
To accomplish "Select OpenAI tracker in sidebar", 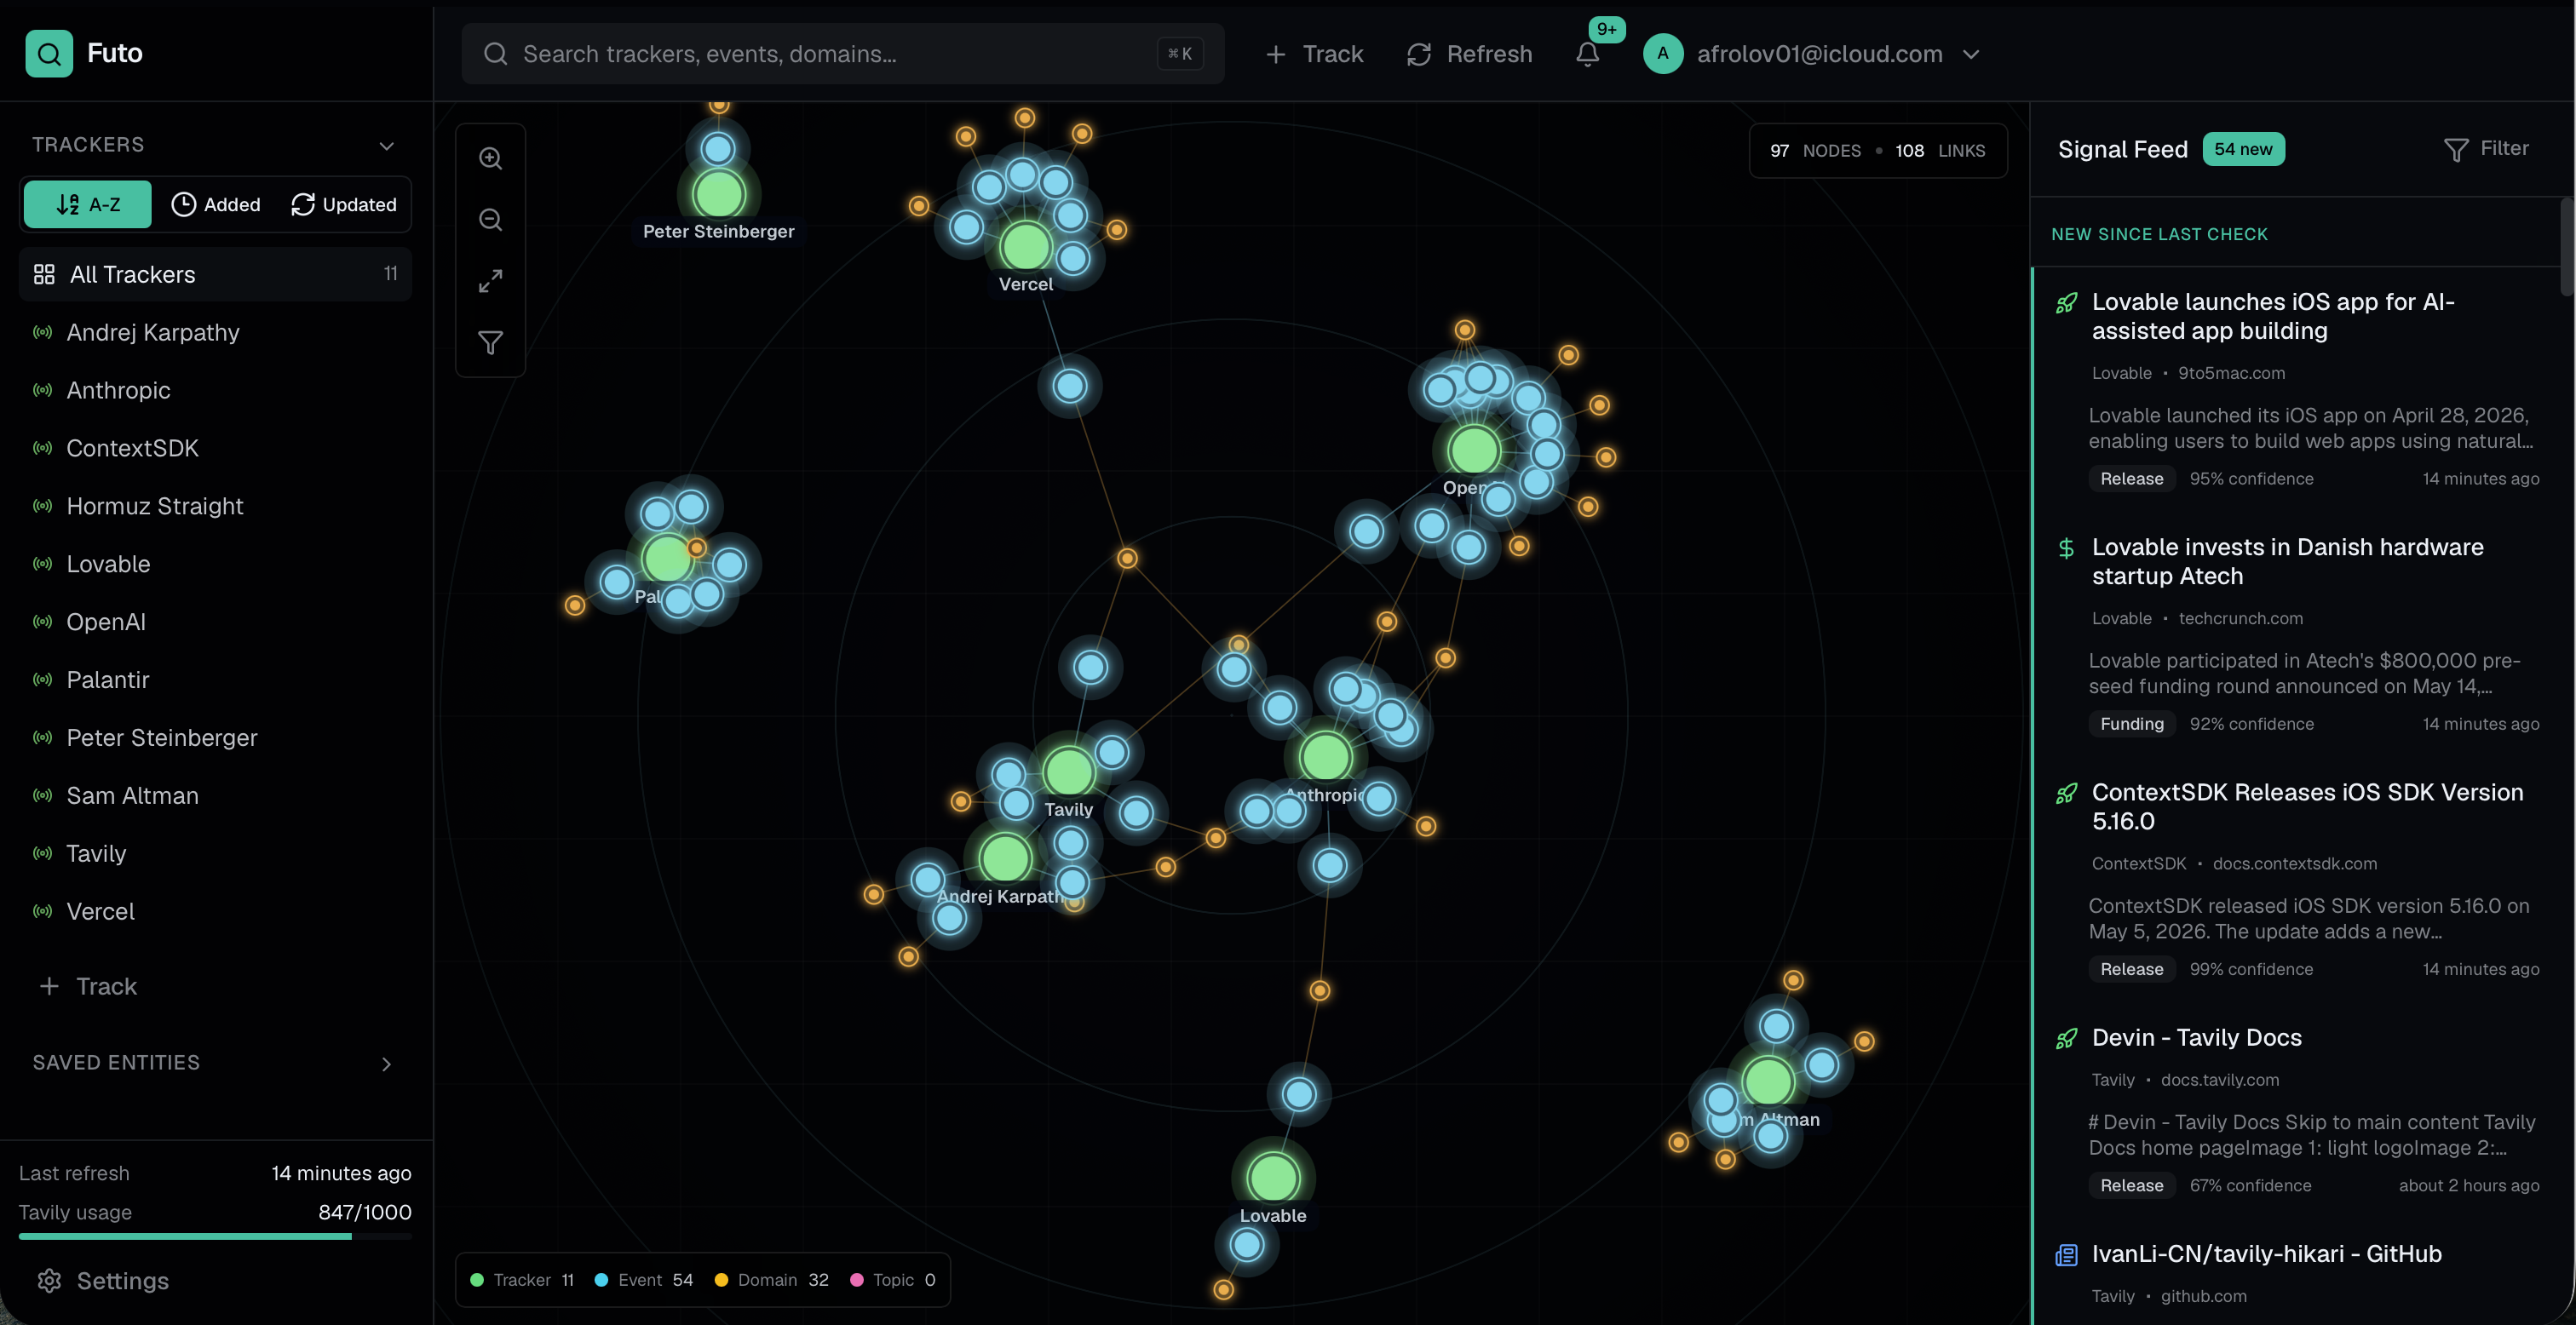I will point(215,622).
